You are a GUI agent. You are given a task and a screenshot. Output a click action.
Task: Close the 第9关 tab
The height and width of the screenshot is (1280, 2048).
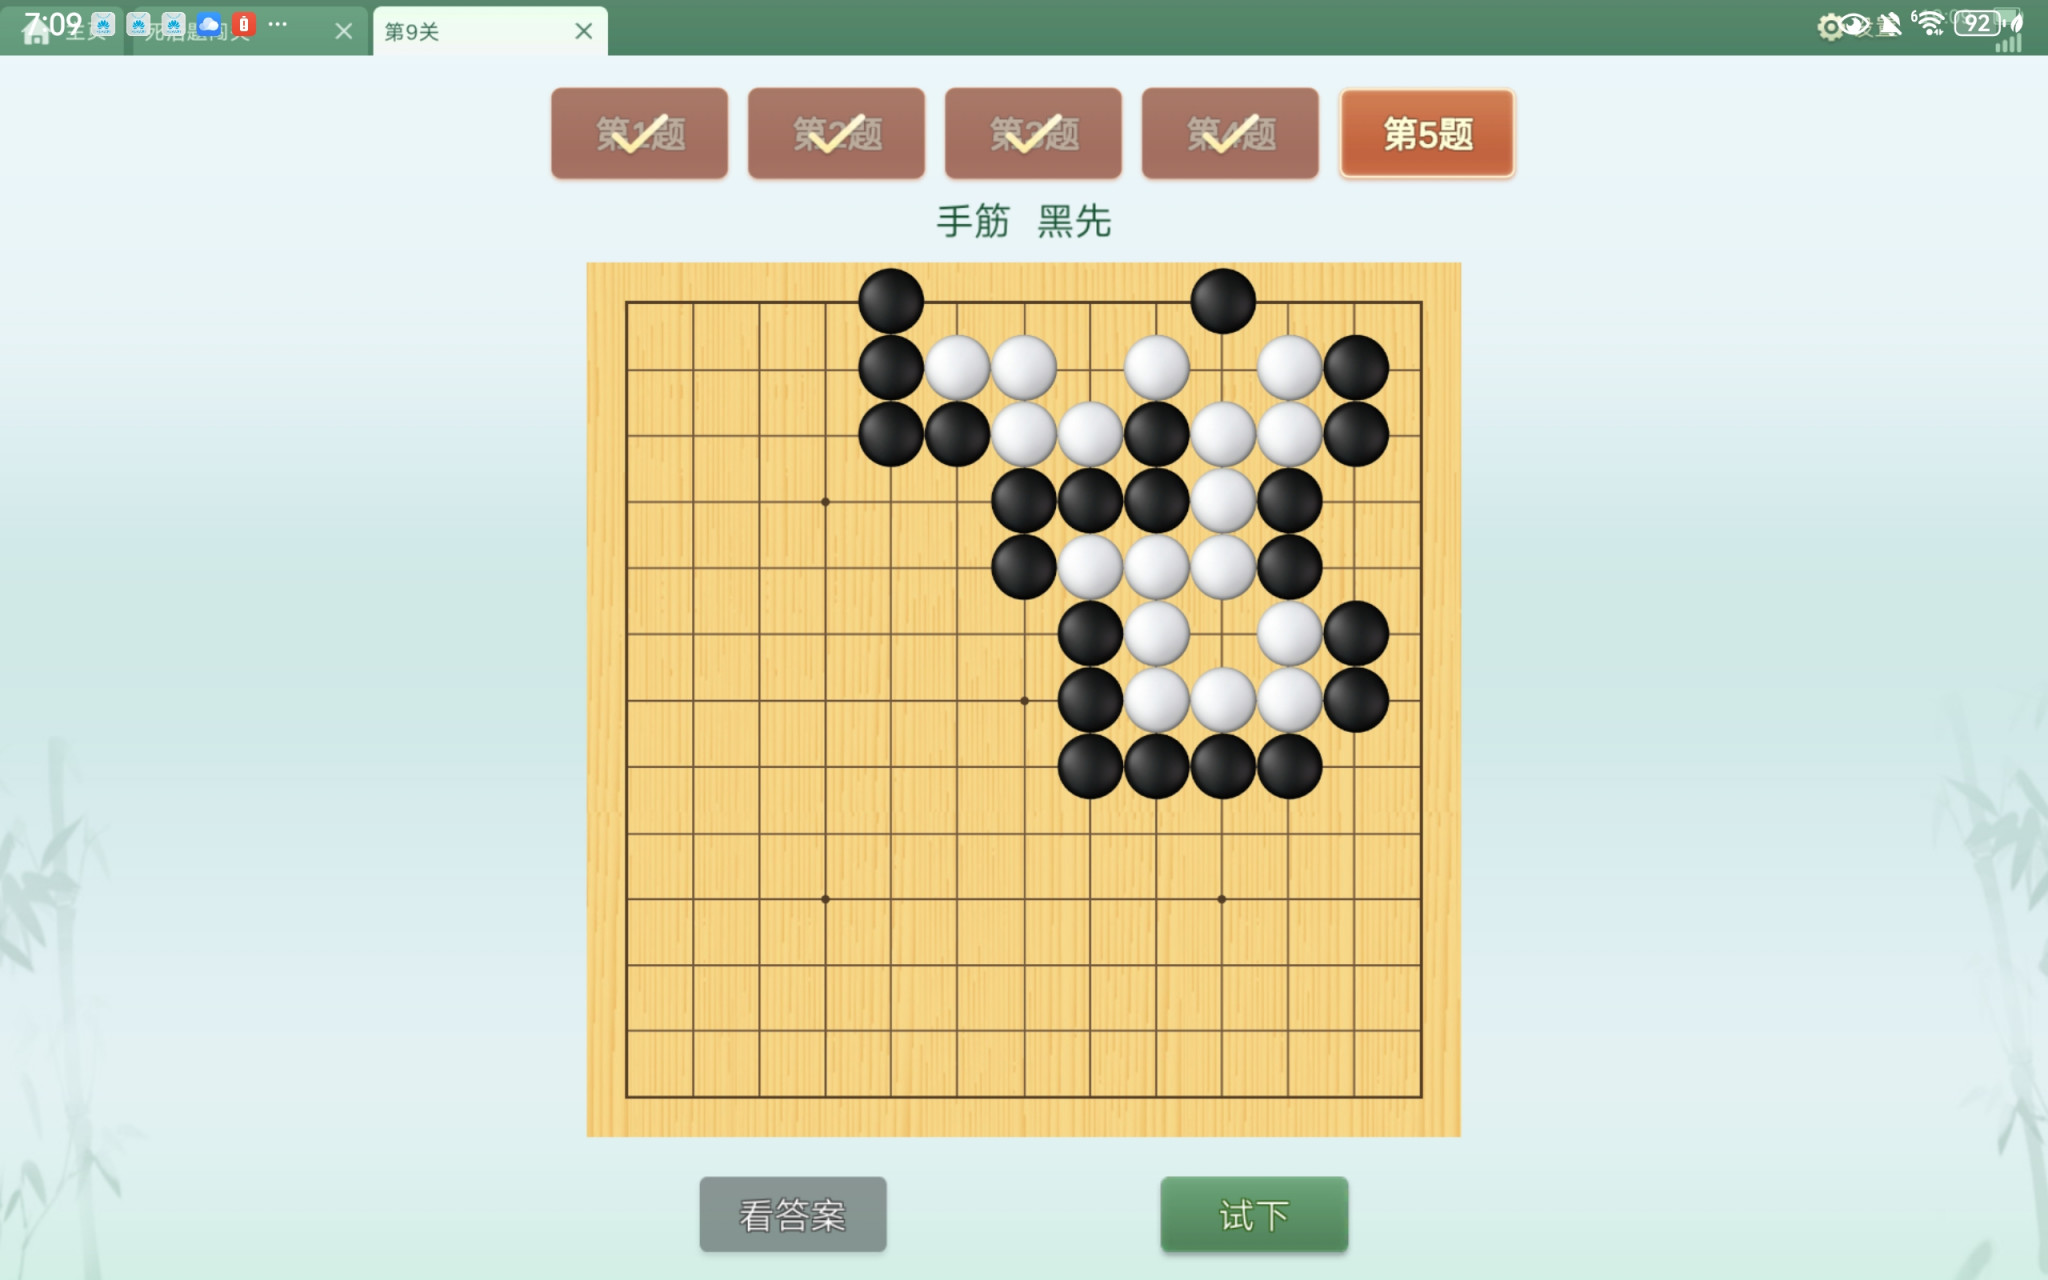click(x=584, y=31)
